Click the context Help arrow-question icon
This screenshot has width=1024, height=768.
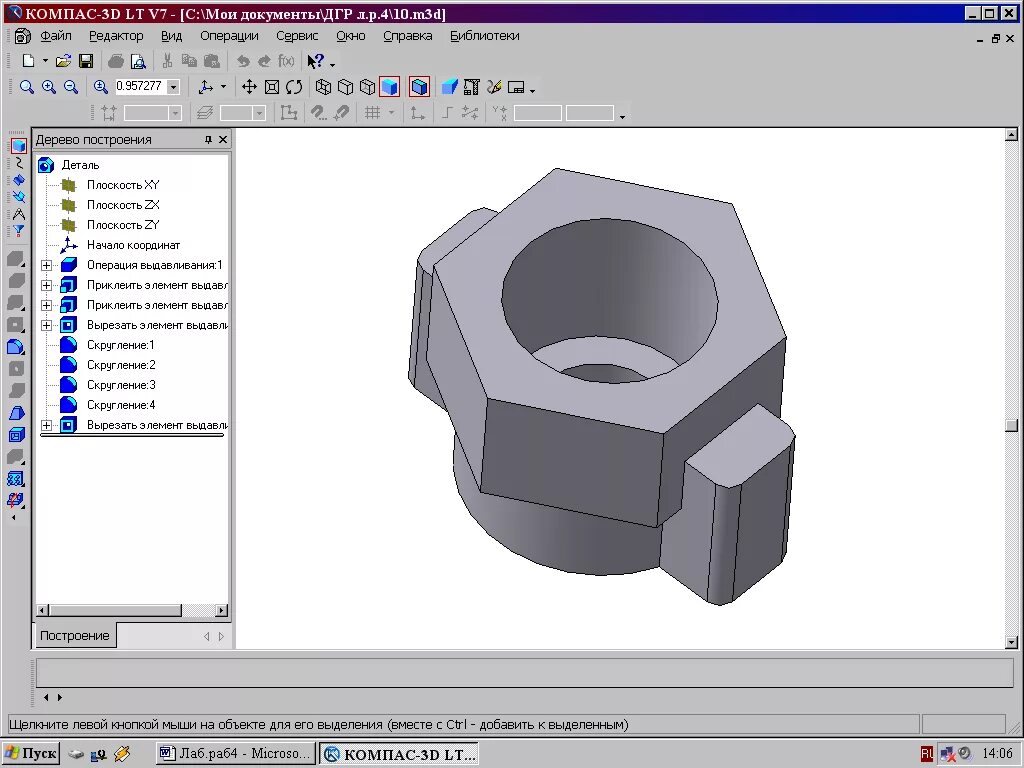tap(316, 61)
